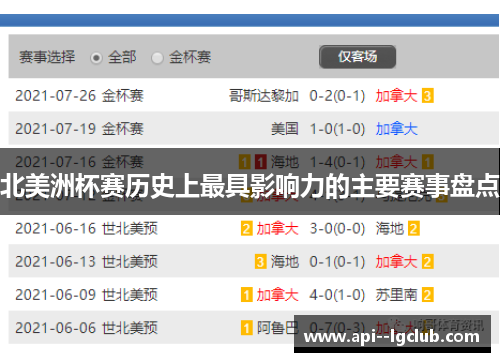This screenshot has height=362, width=500.
Task: Click date 2021-06-16
Action: pos(56,228)
